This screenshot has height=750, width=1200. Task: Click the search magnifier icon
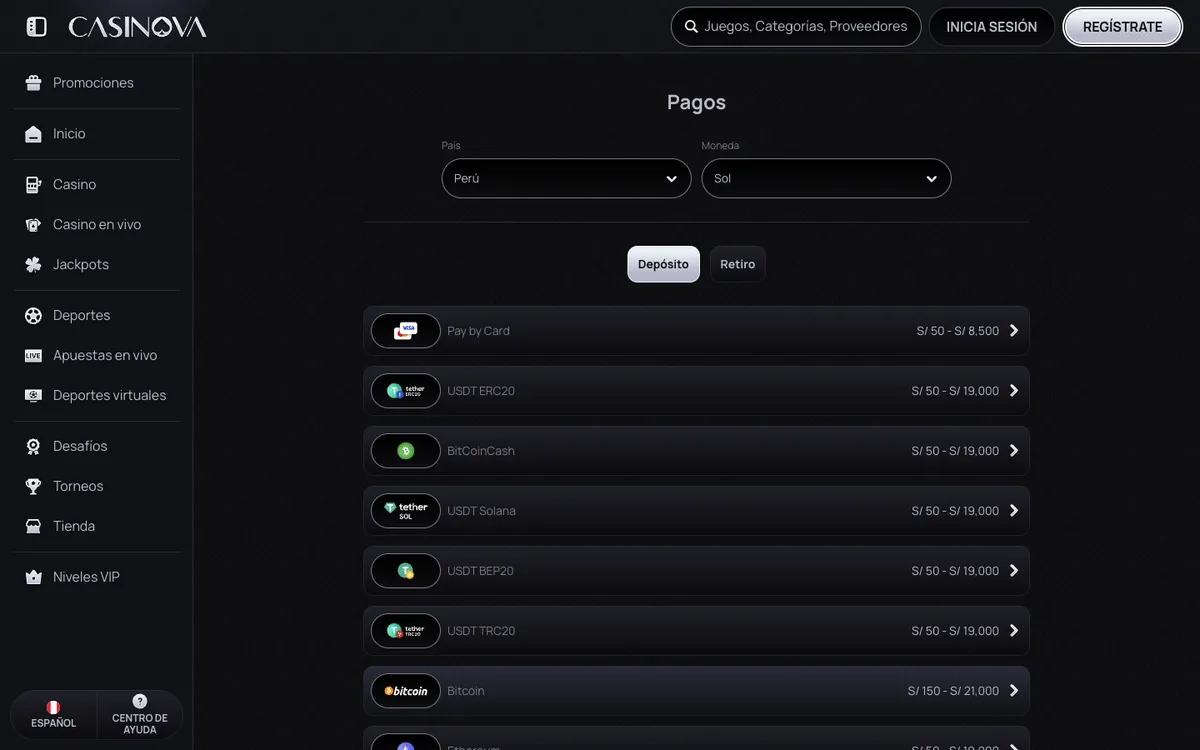(691, 27)
